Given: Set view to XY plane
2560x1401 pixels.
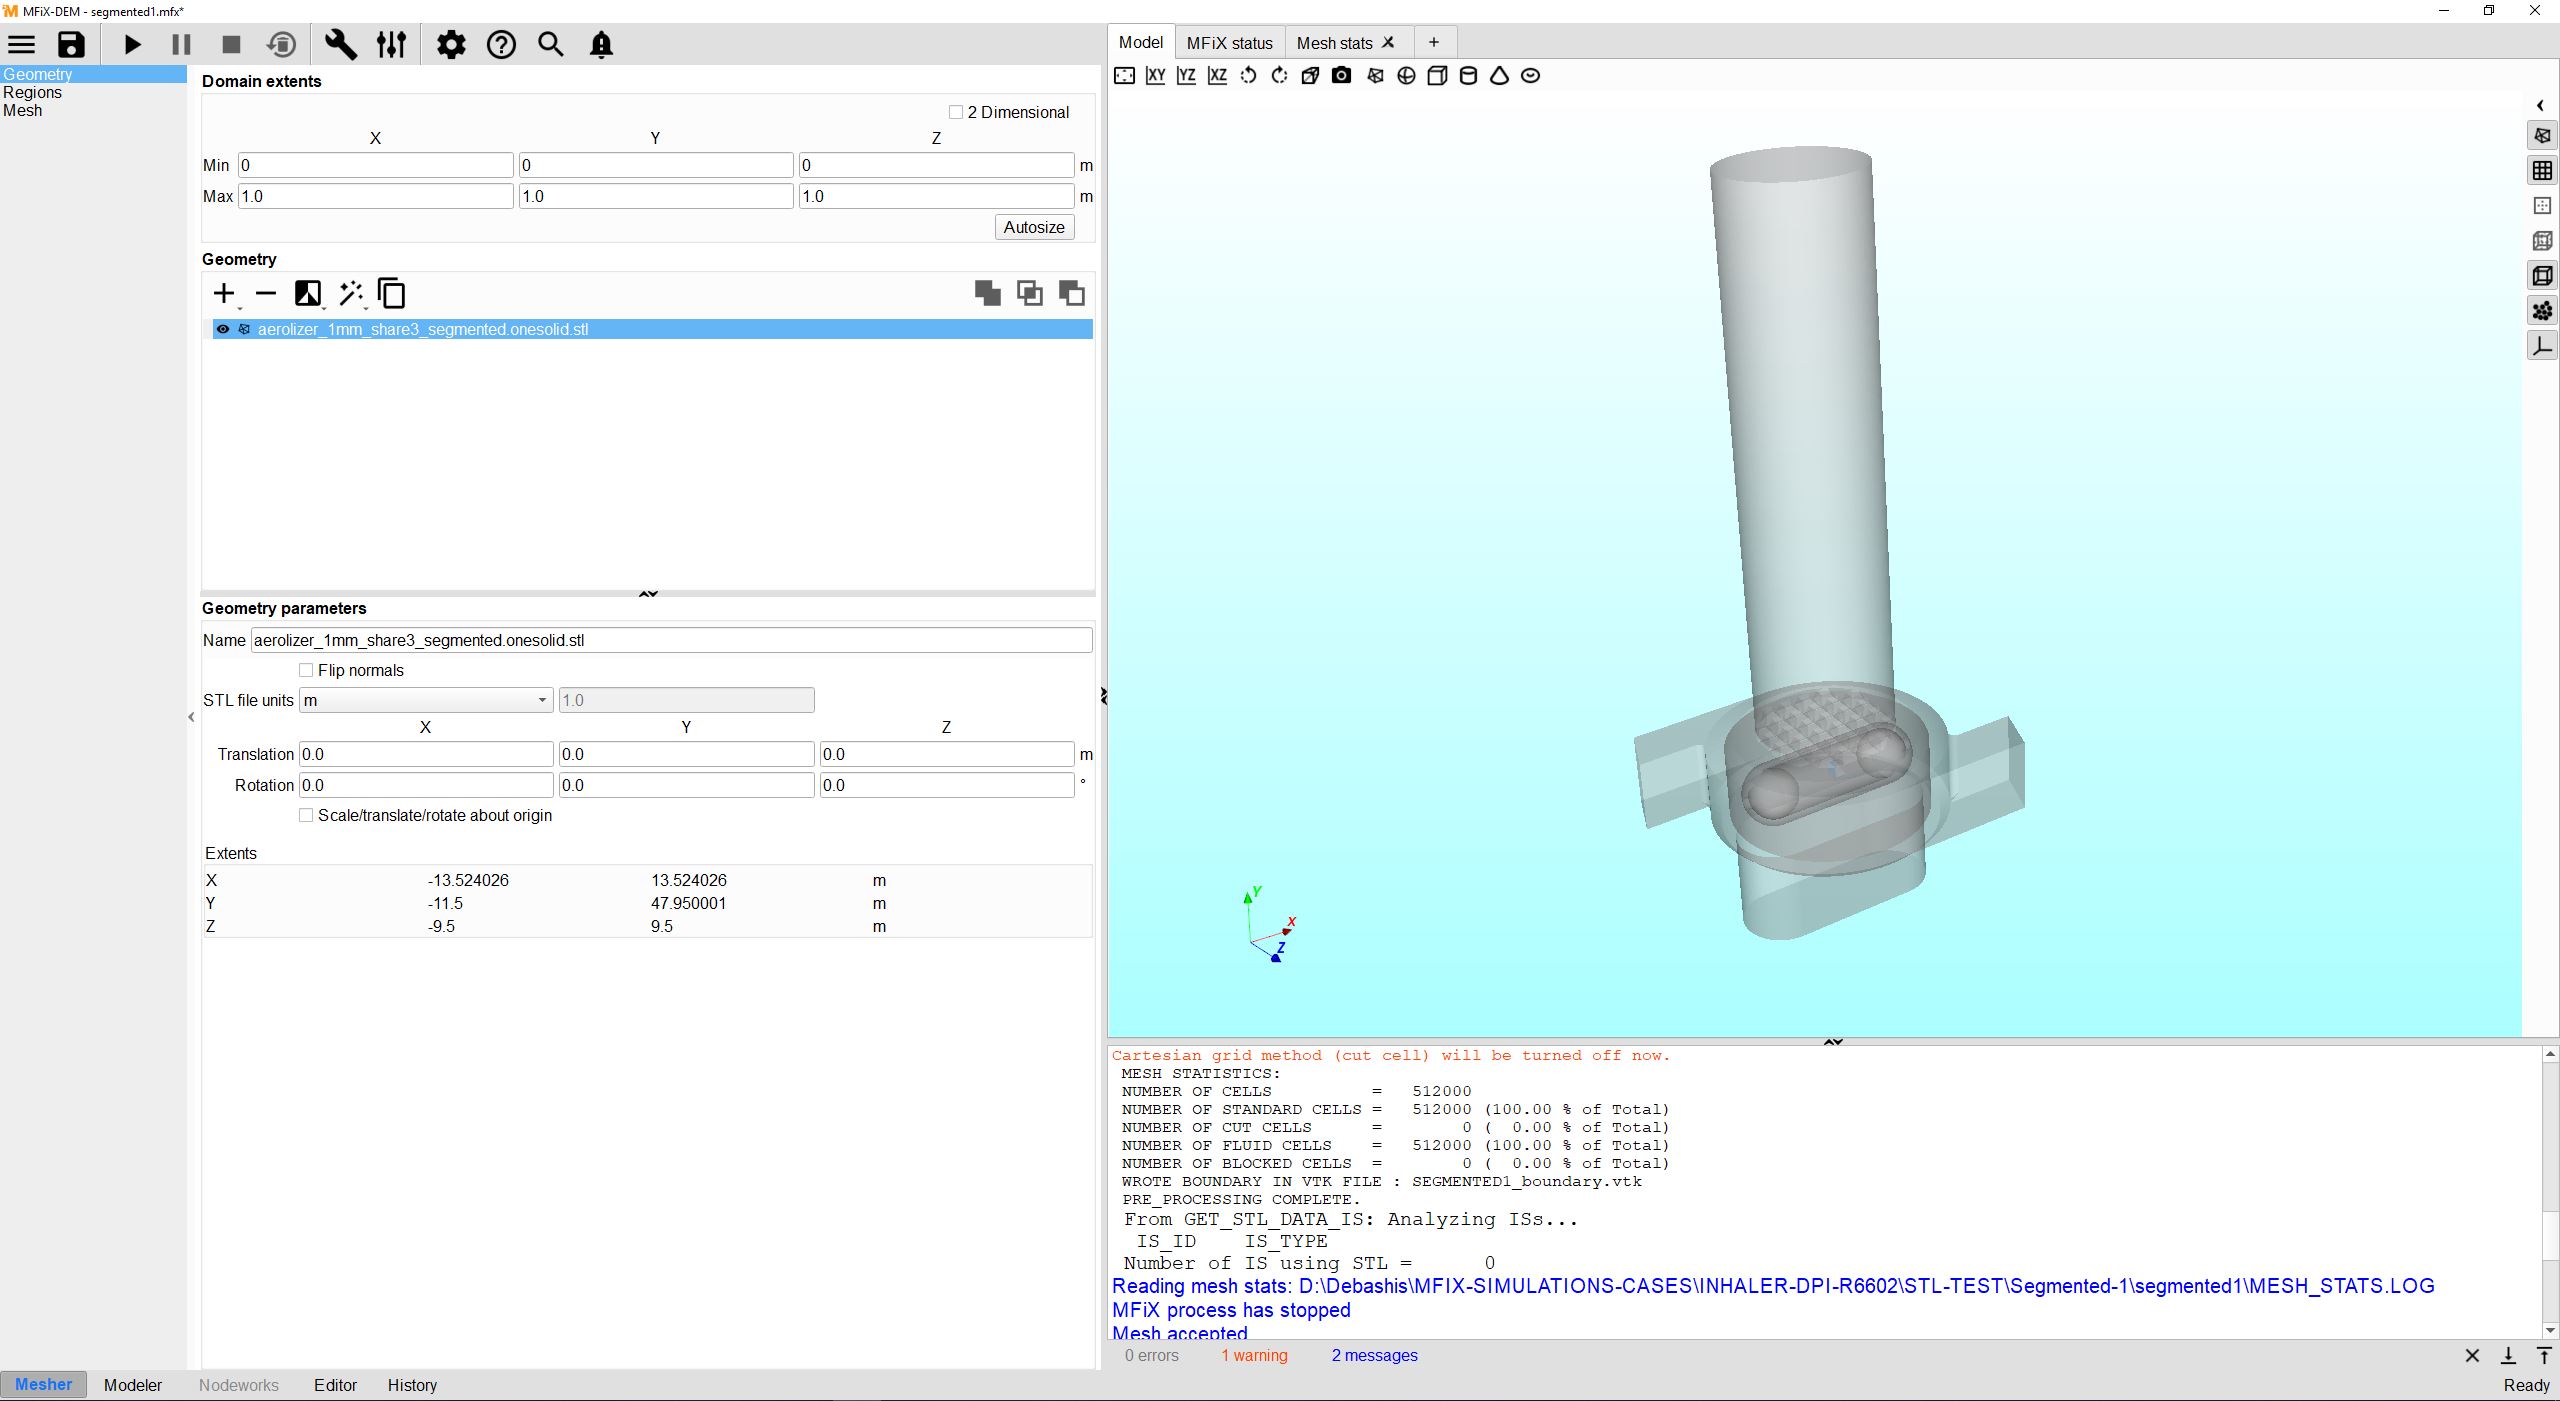Looking at the screenshot, I should click(x=1155, y=76).
